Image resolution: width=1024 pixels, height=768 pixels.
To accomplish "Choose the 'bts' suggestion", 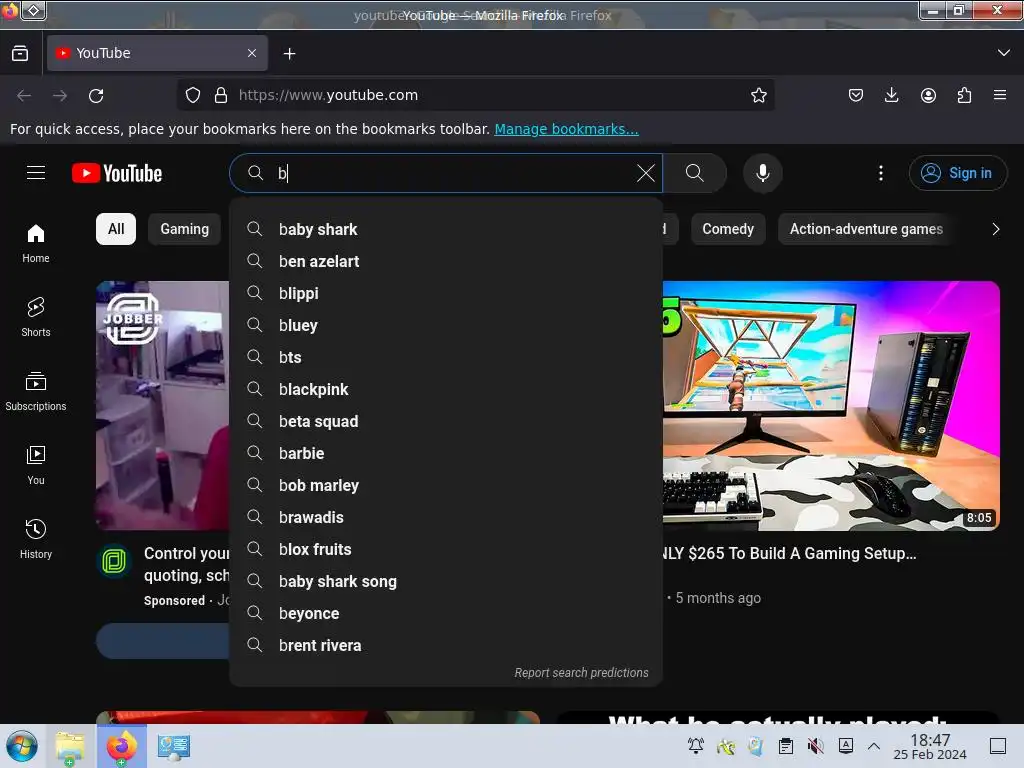I will click(446, 357).
